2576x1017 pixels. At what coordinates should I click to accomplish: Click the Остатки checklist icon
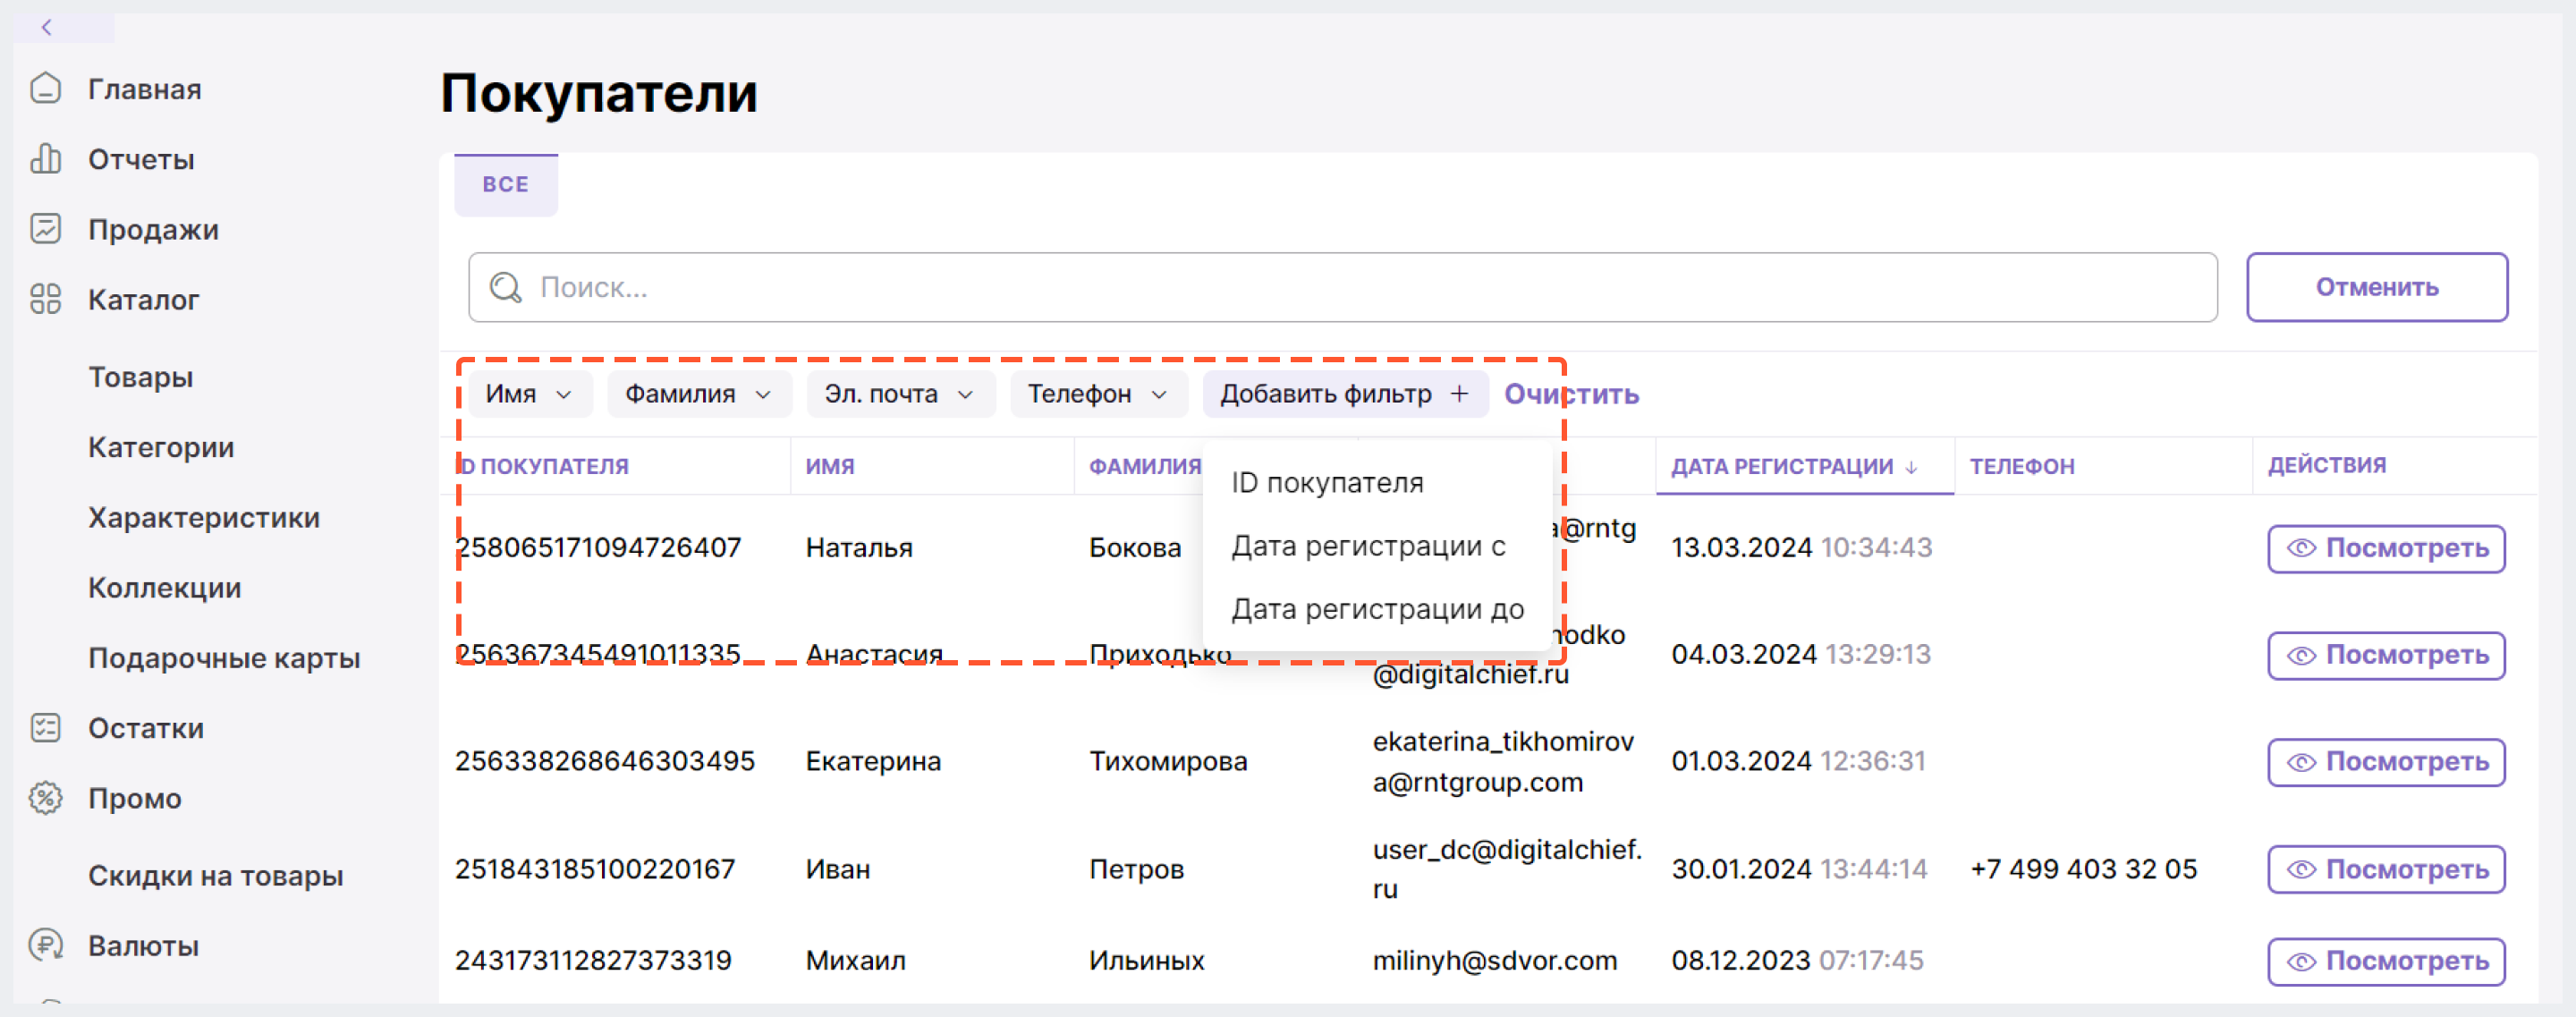coord(46,728)
